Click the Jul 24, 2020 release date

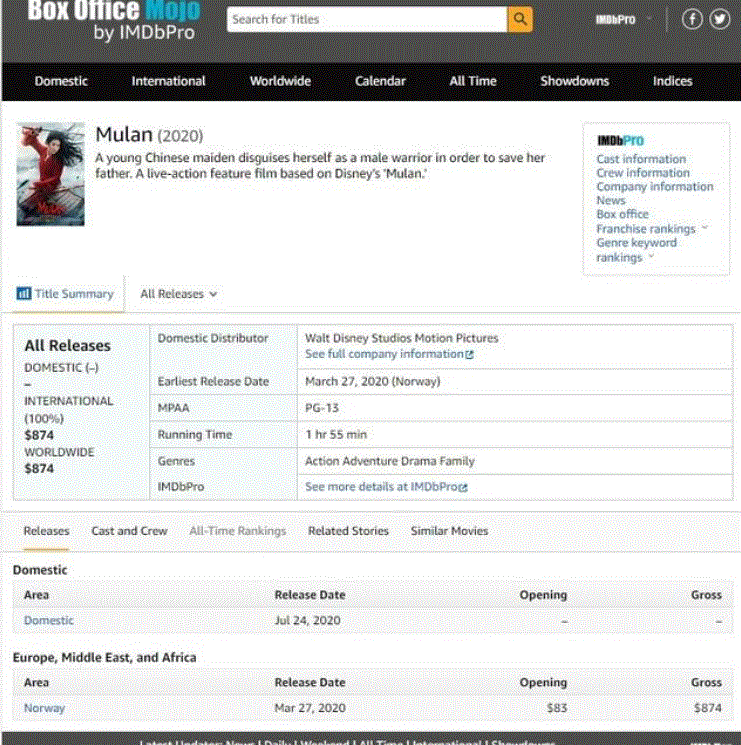(x=307, y=621)
